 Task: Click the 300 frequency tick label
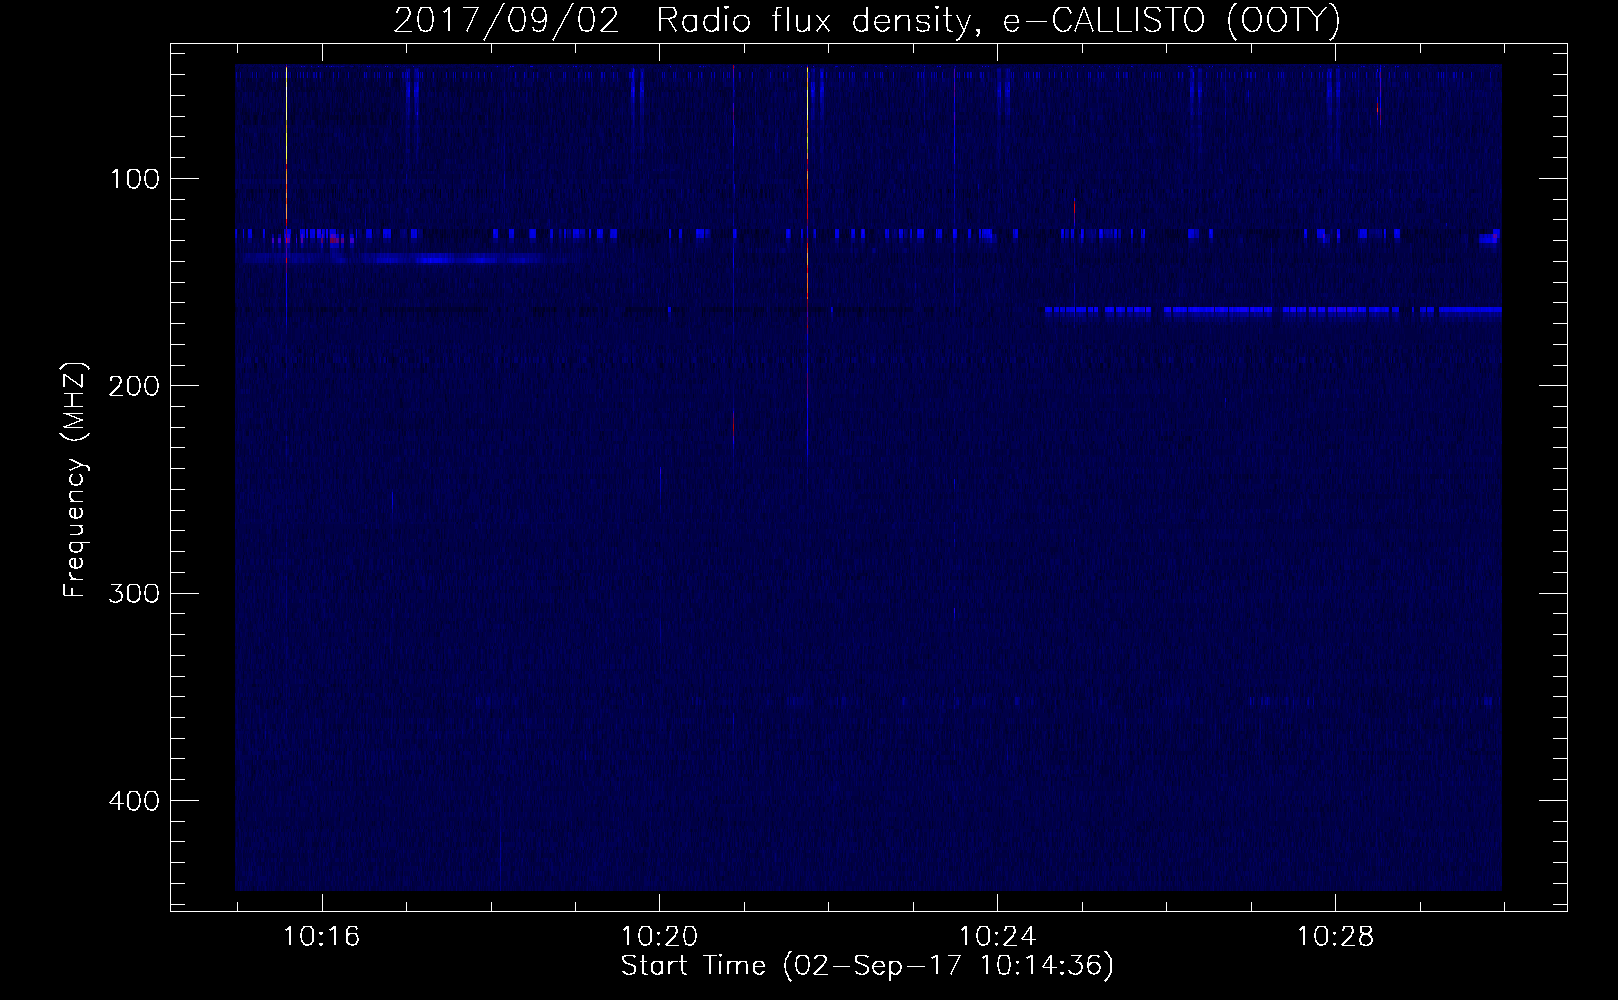(x=135, y=593)
